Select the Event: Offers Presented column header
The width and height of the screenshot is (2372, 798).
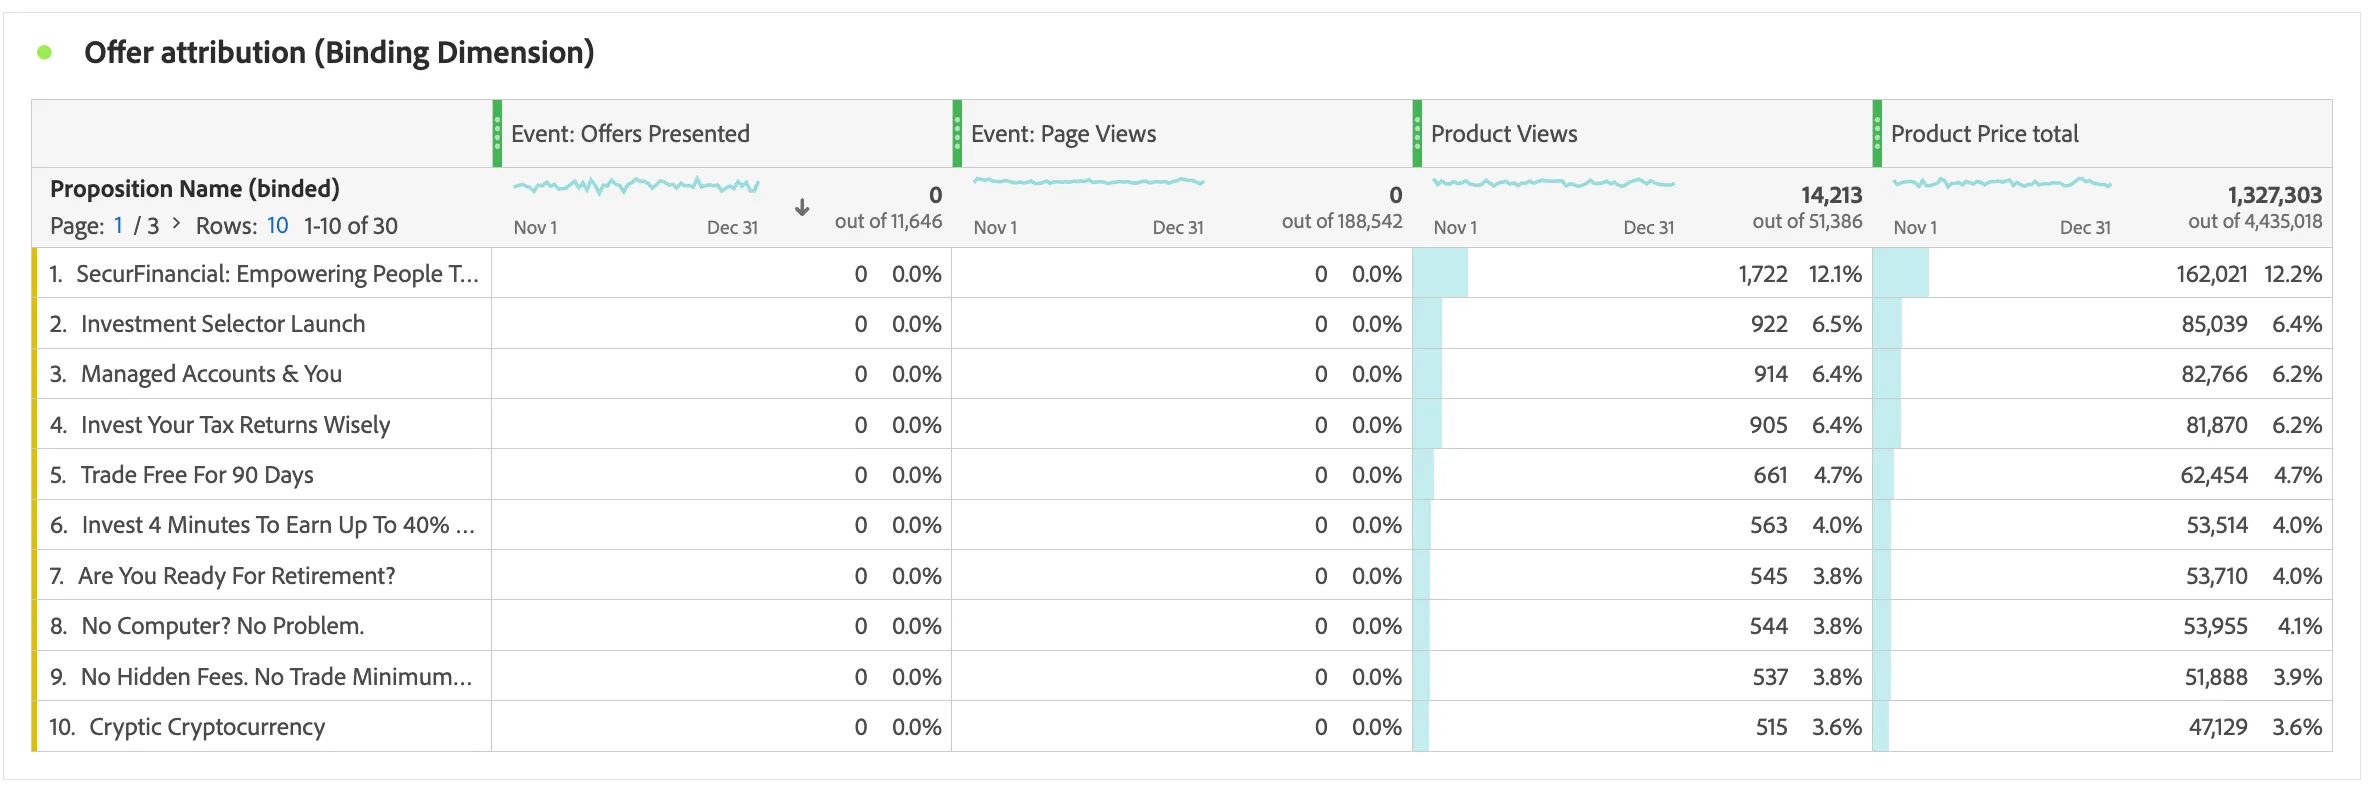click(630, 134)
